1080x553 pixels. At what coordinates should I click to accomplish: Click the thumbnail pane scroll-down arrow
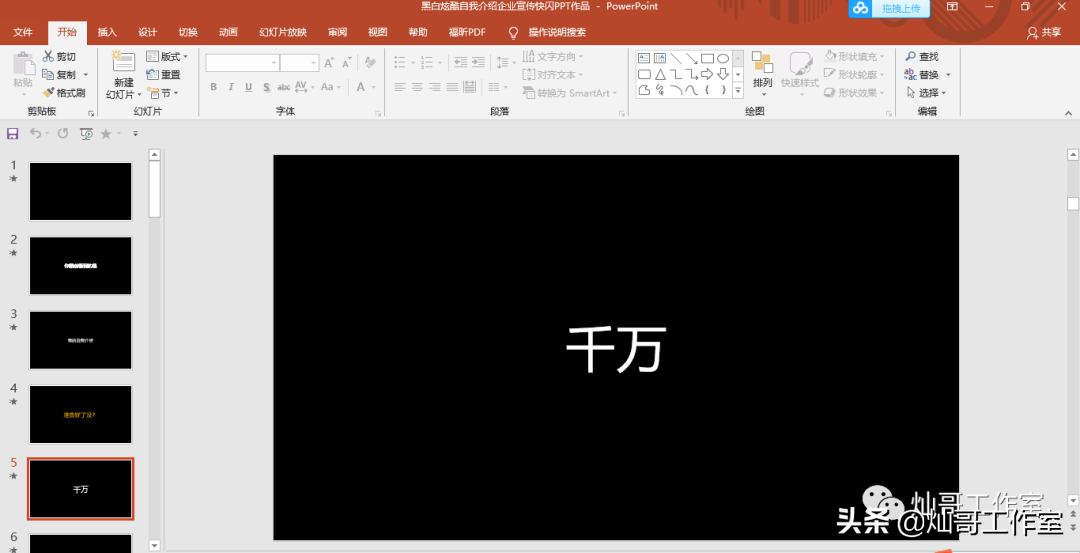(154, 545)
